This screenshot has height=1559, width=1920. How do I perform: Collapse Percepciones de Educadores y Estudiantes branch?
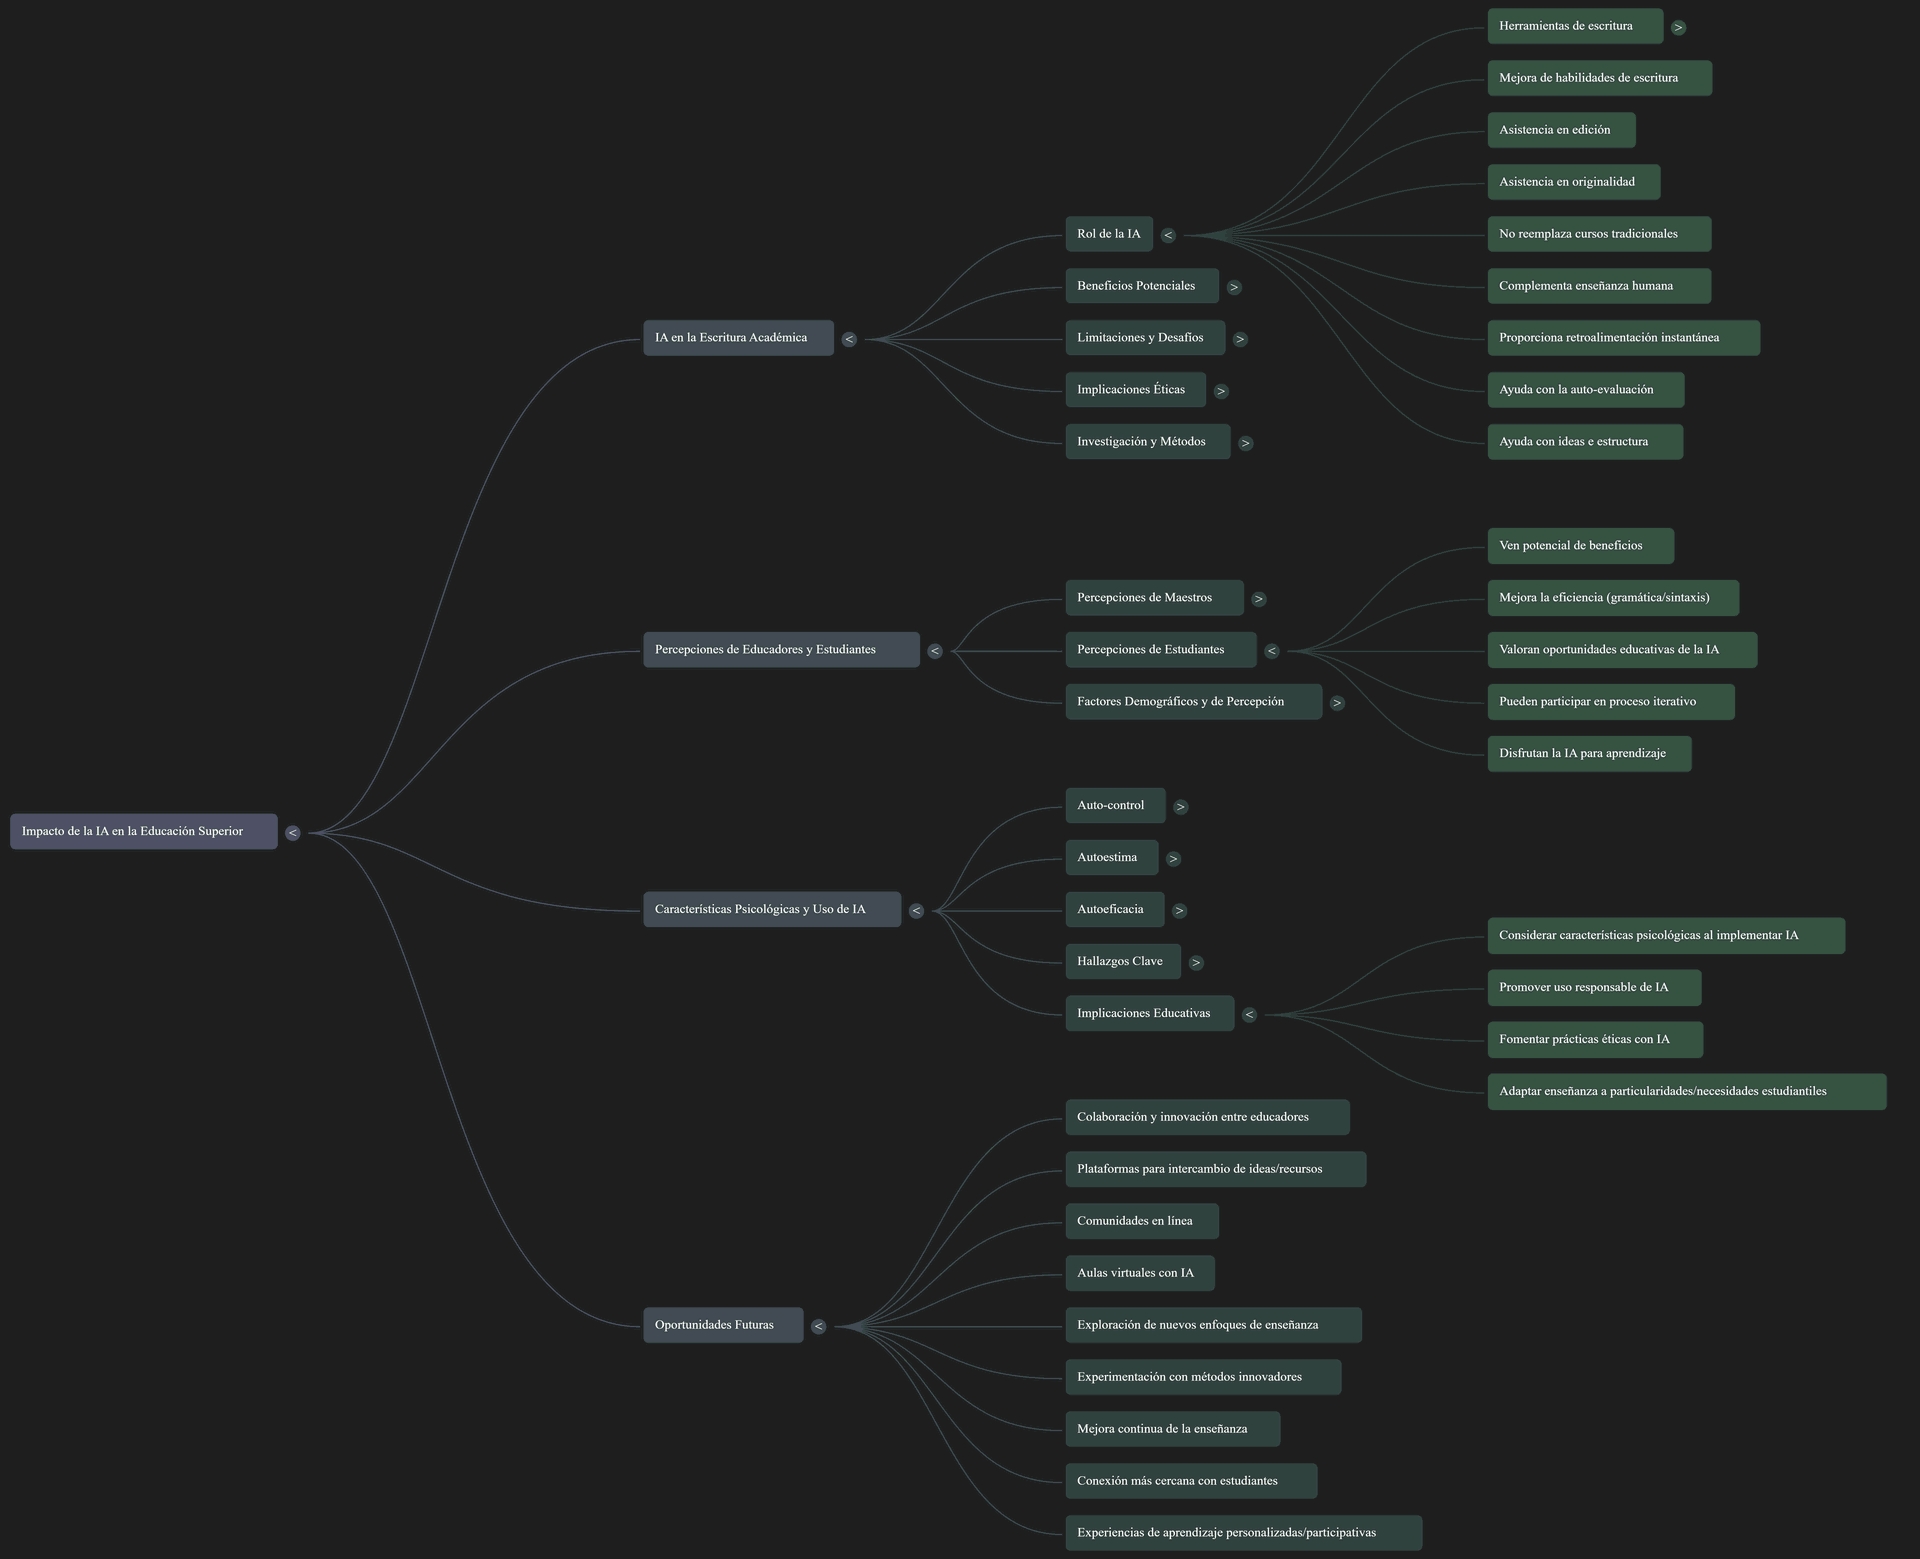[x=935, y=651]
